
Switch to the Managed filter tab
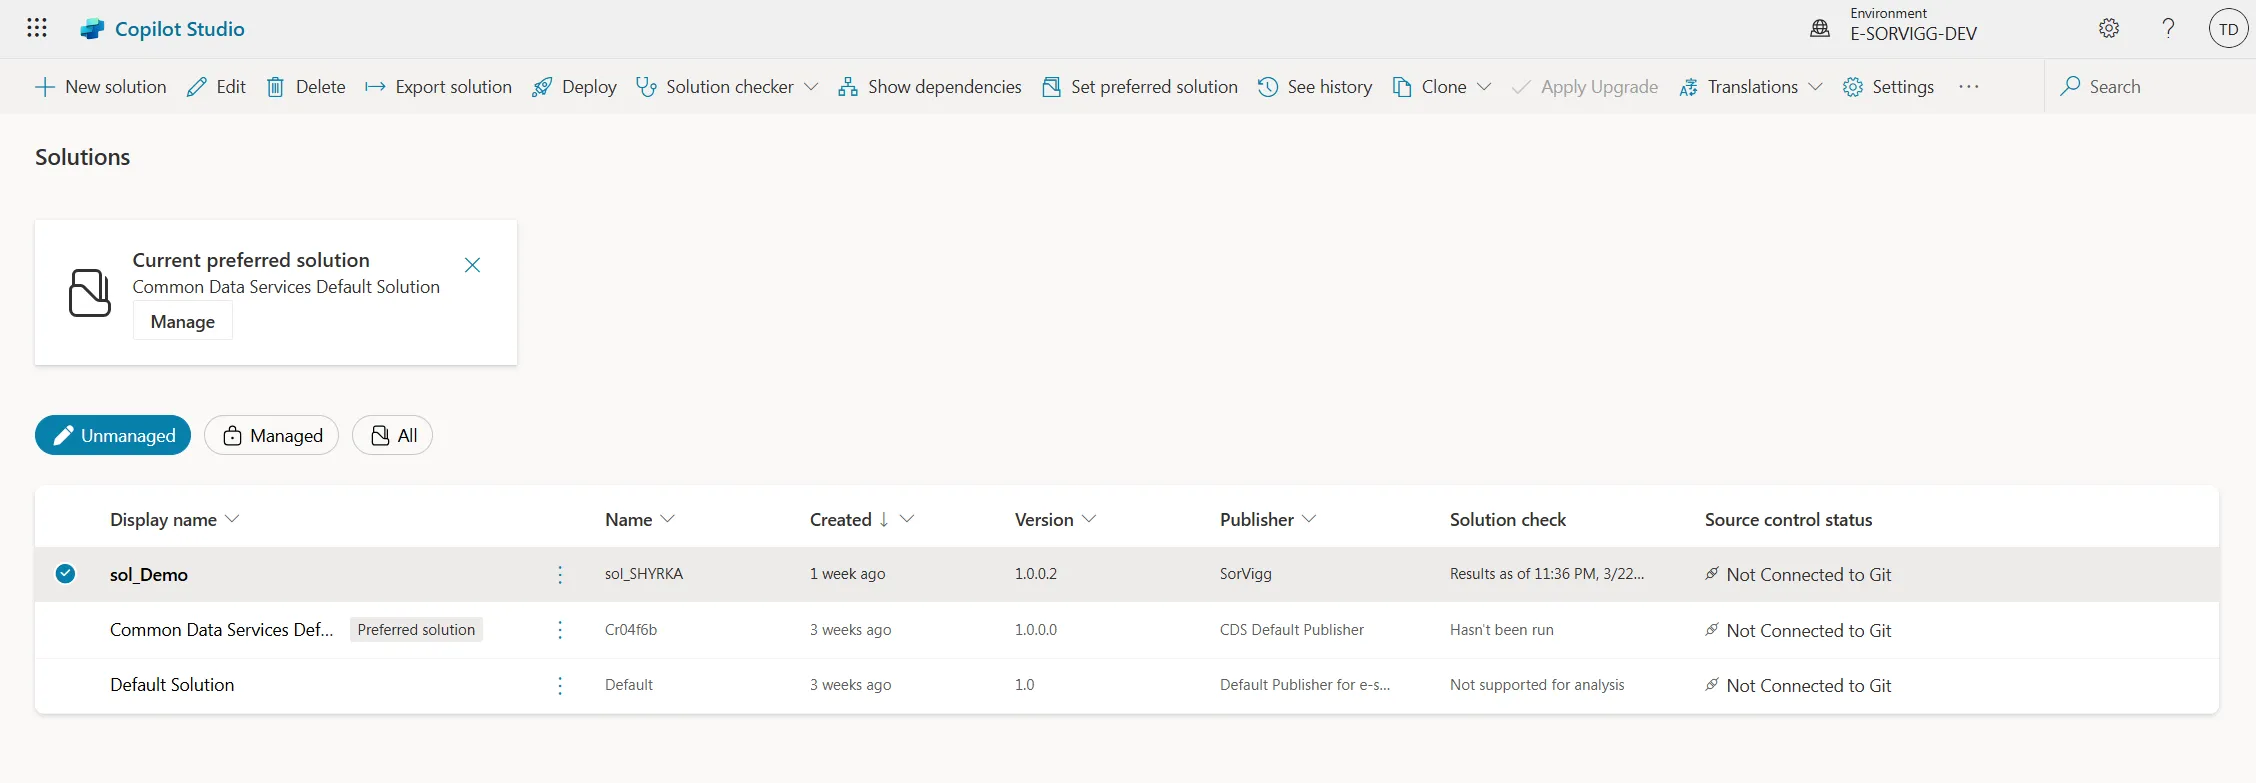coord(272,435)
